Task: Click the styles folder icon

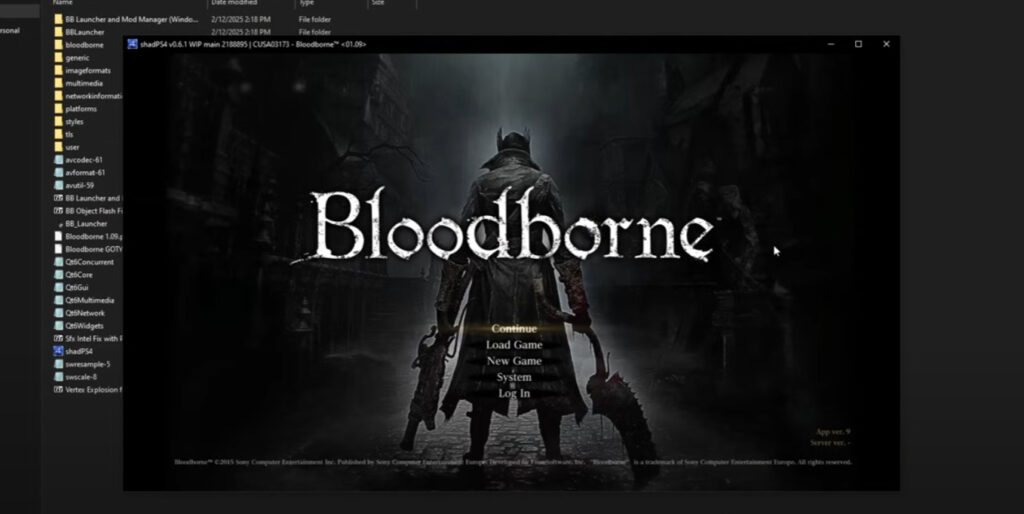Action: [x=59, y=121]
